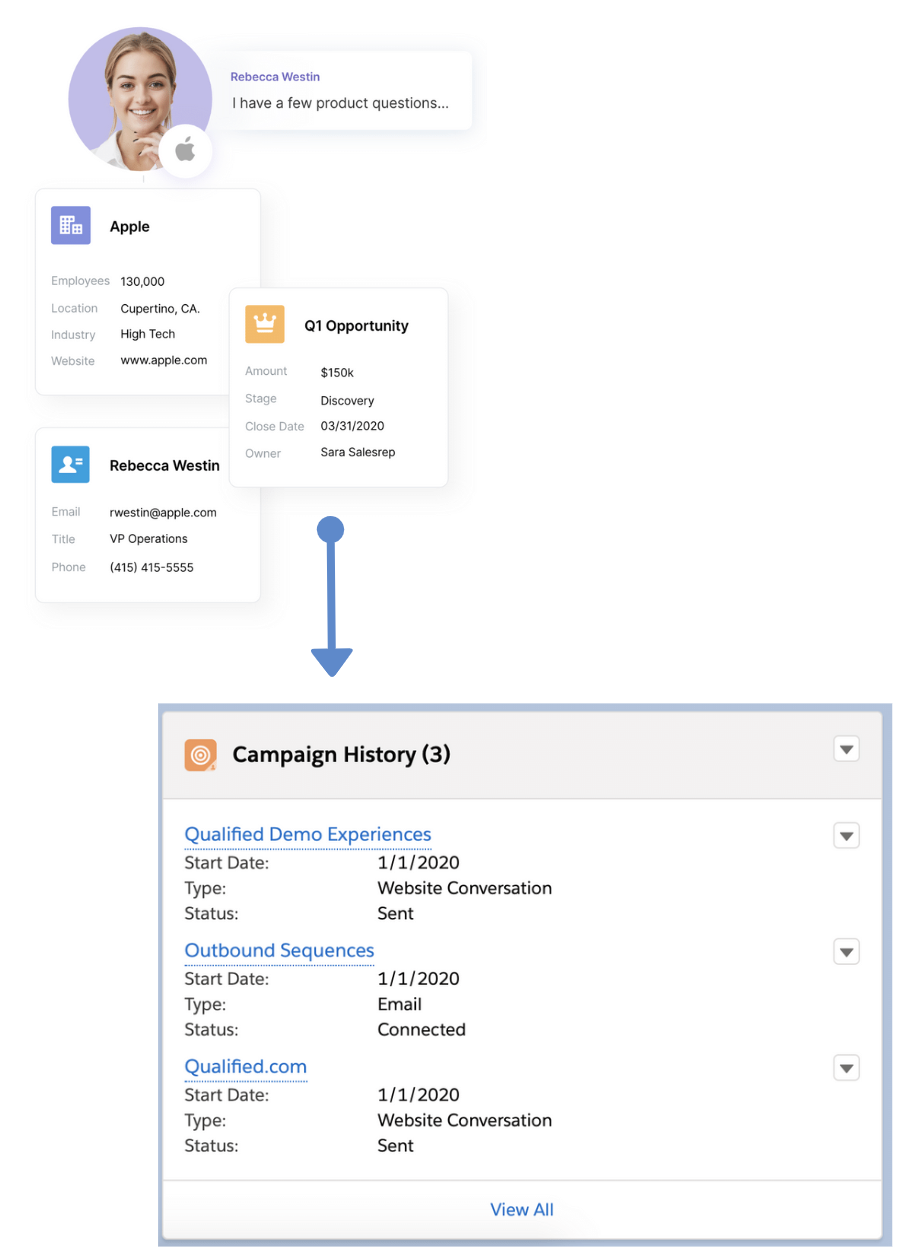The width and height of the screenshot is (924, 1258).
Task: Click Website Conversation type under Qualified Demo Experiences
Action: point(464,888)
